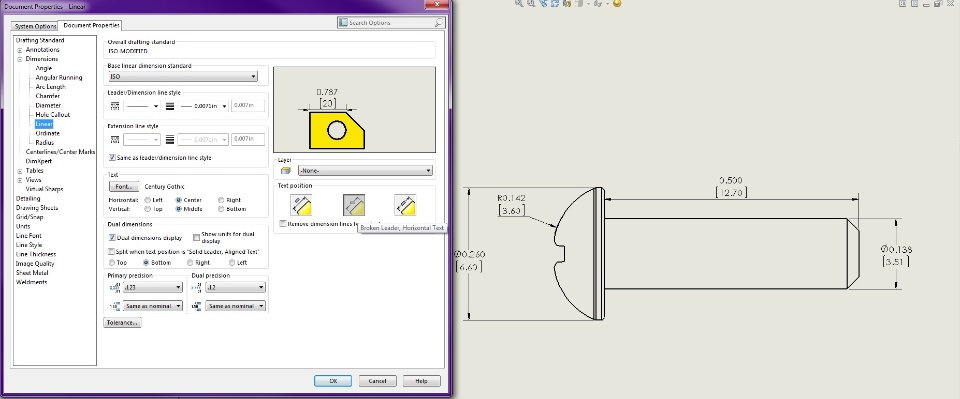
Task: Click the Font... button
Action: pos(124,187)
